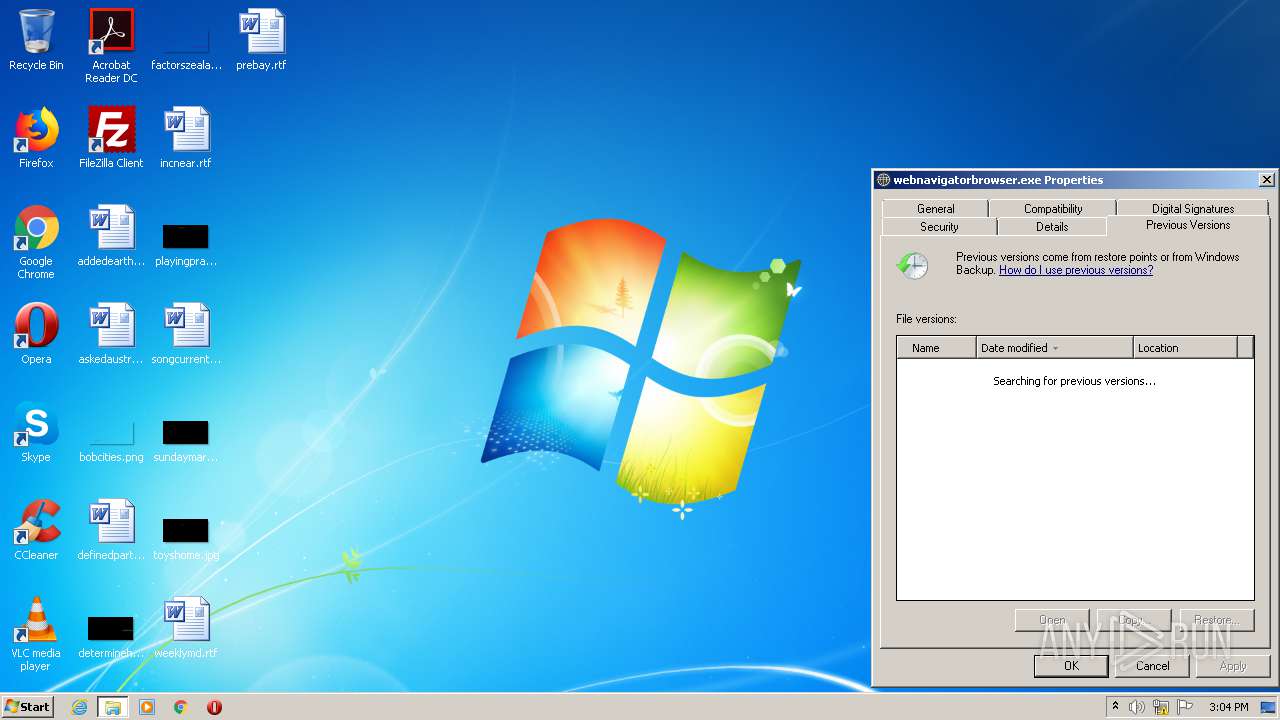
Task: Switch to the Security tab
Action: tap(939, 227)
